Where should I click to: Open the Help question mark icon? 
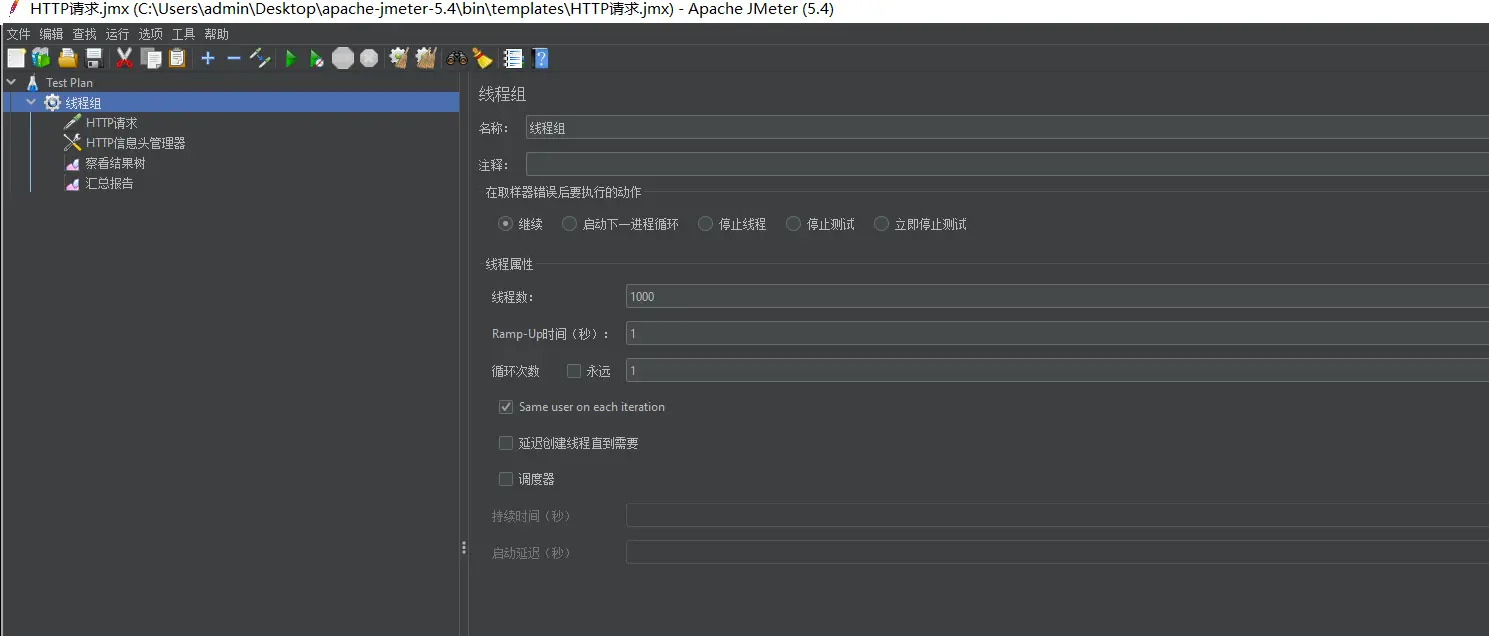(x=541, y=59)
